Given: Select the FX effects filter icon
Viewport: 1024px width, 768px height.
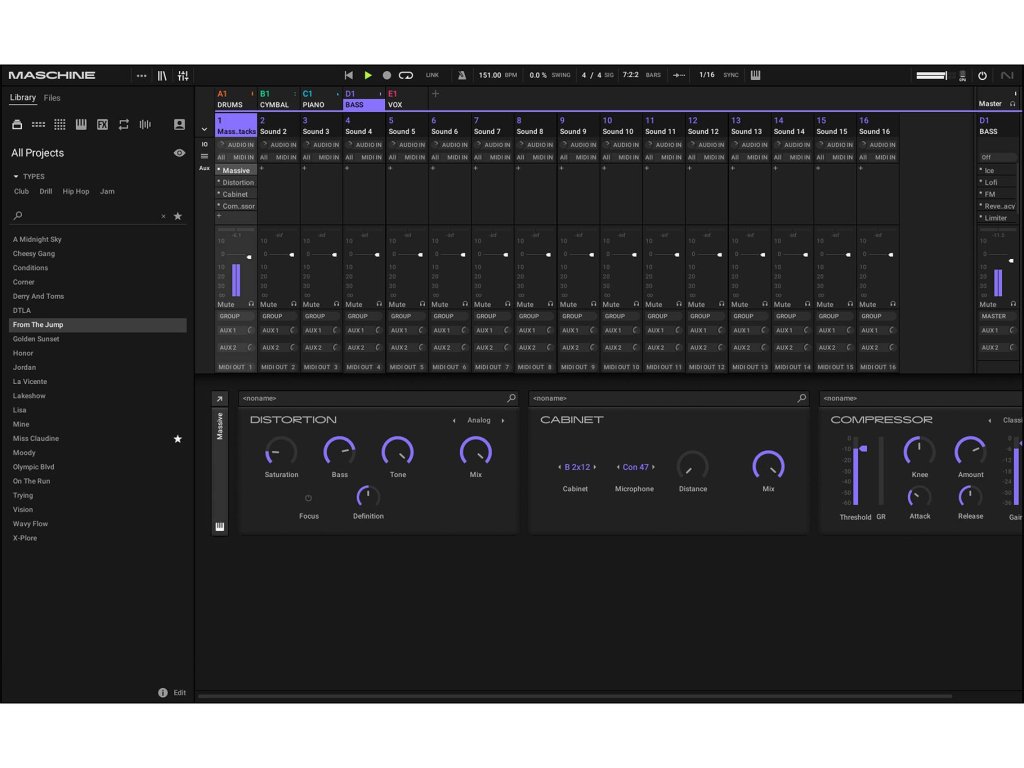Looking at the screenshot, I should (103, 124).
